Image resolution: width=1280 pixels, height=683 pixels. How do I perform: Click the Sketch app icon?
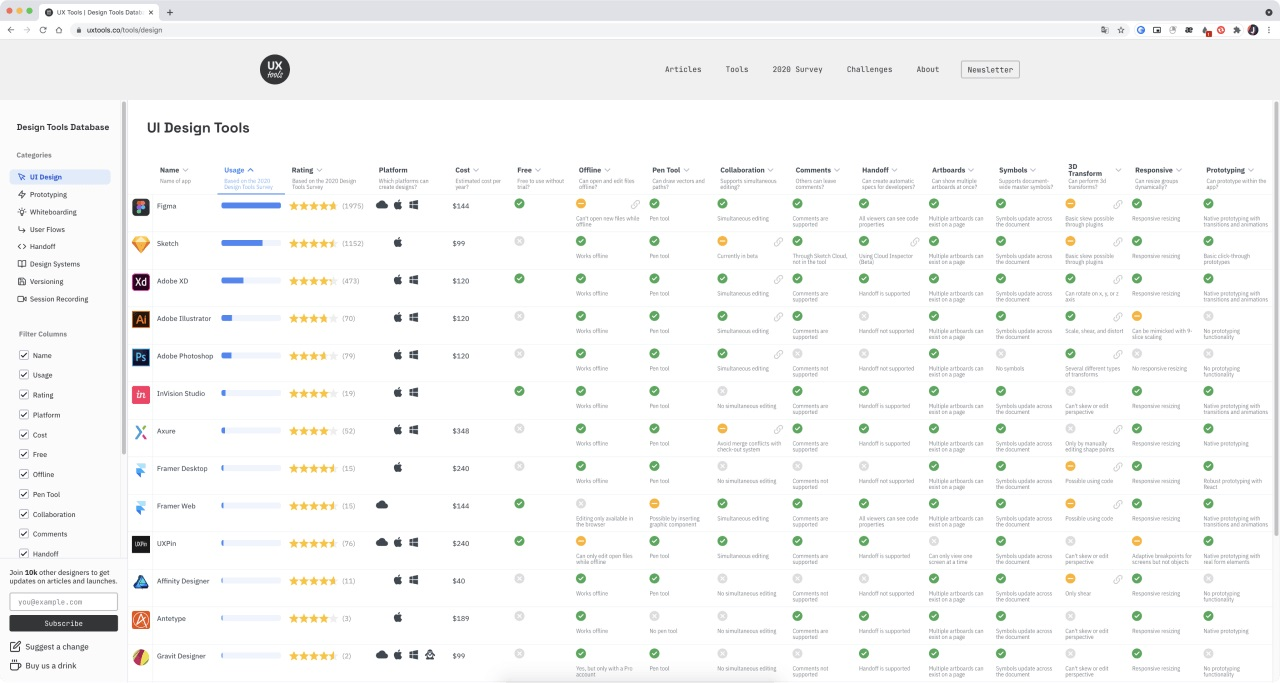(x=141, y=244)
